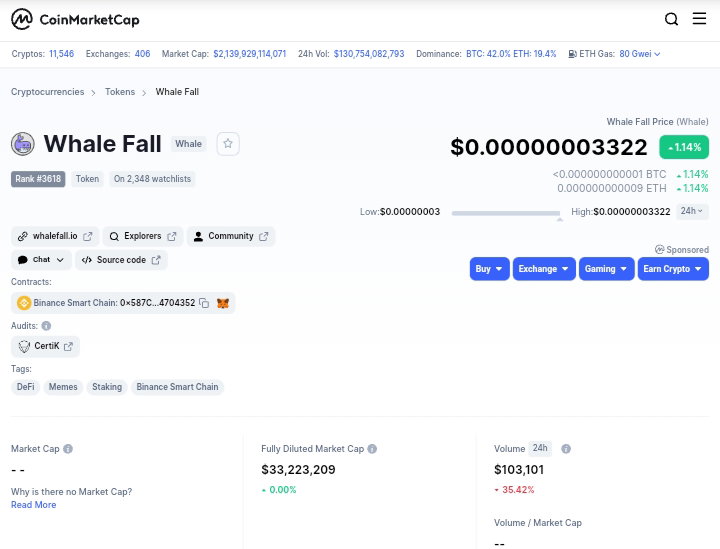Add token to MetaMask fox icon
Viewport: 720px width, 549px height.
coord(223,303)
